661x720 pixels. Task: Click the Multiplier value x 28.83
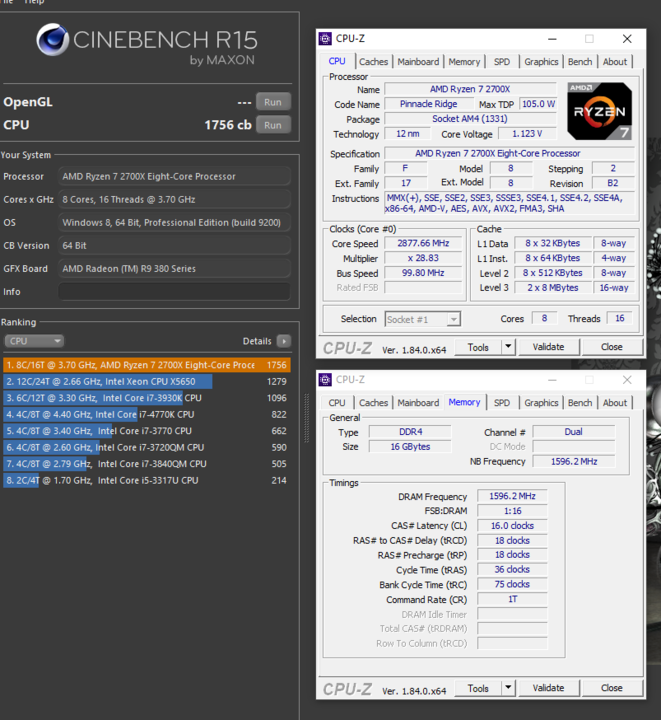tap(423, 258)
